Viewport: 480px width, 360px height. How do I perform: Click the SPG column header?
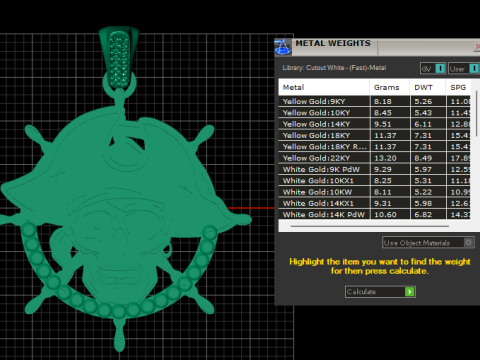[x=458, y=87]
